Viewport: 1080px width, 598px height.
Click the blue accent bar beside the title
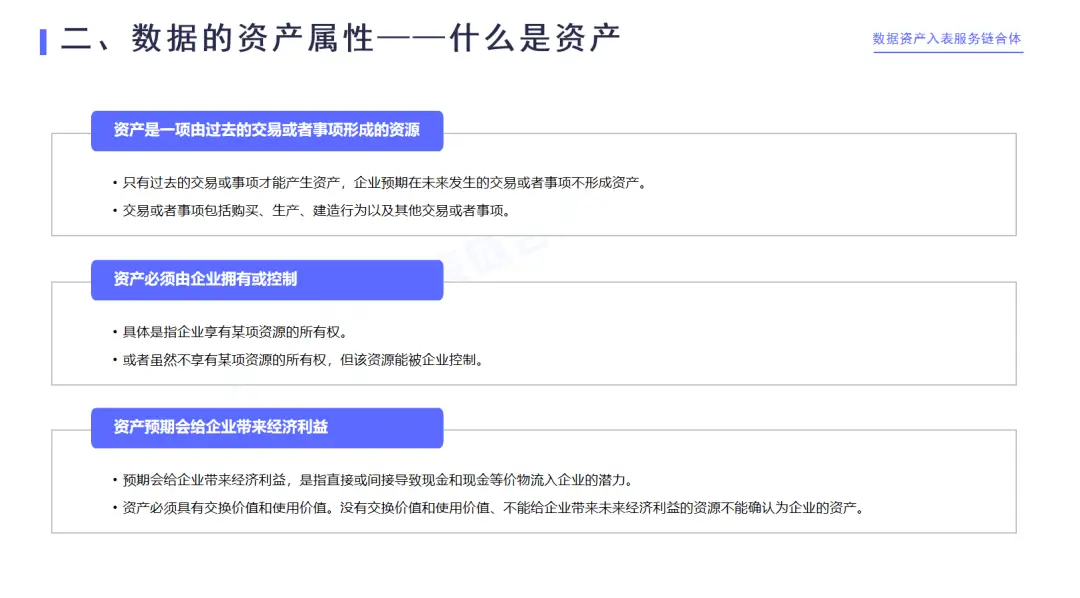43,41
